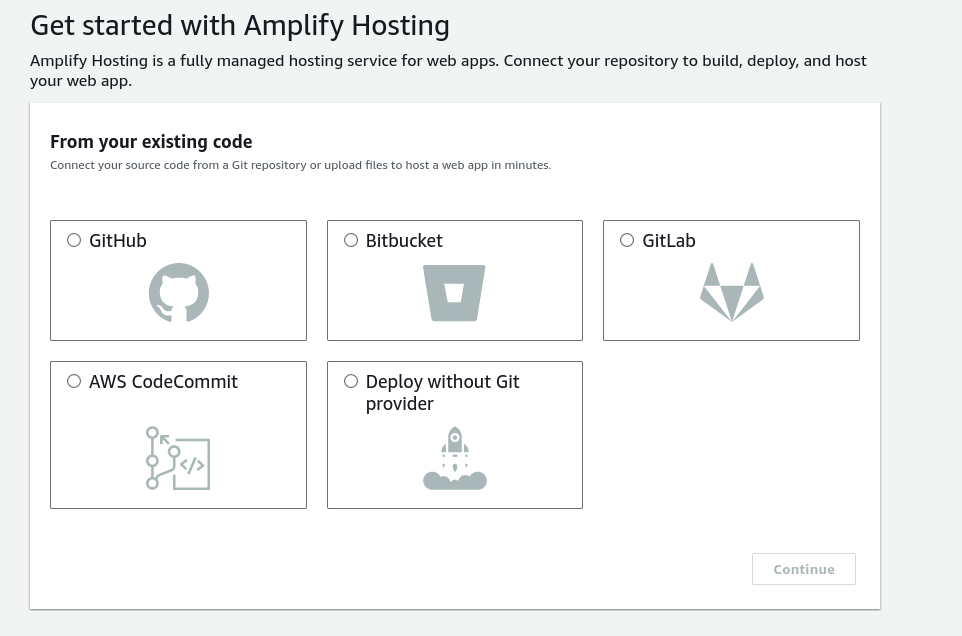Screen dimensions: 962x636
Task: Select the GitHub radio button
Action: tap(74, 240)
